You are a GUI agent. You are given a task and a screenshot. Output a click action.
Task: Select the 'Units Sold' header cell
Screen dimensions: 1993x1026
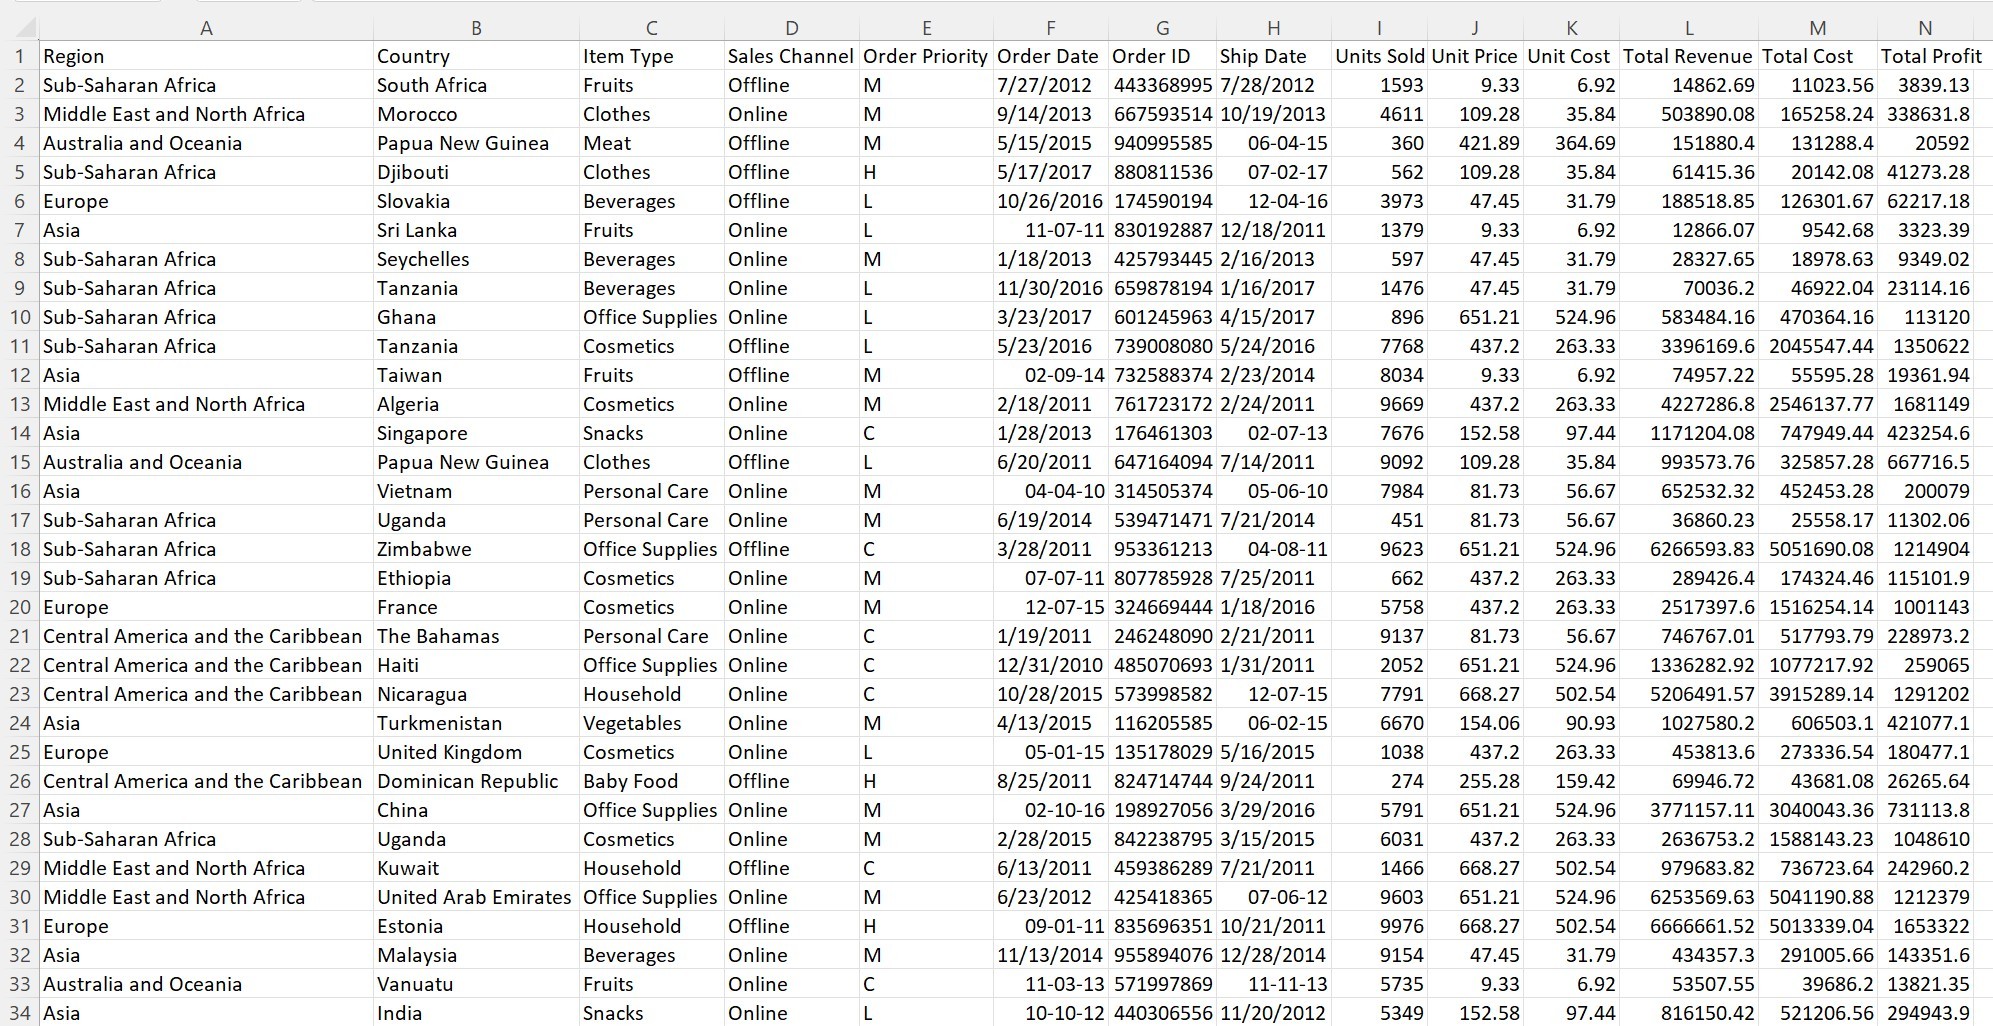click(x=1379, y=56)
